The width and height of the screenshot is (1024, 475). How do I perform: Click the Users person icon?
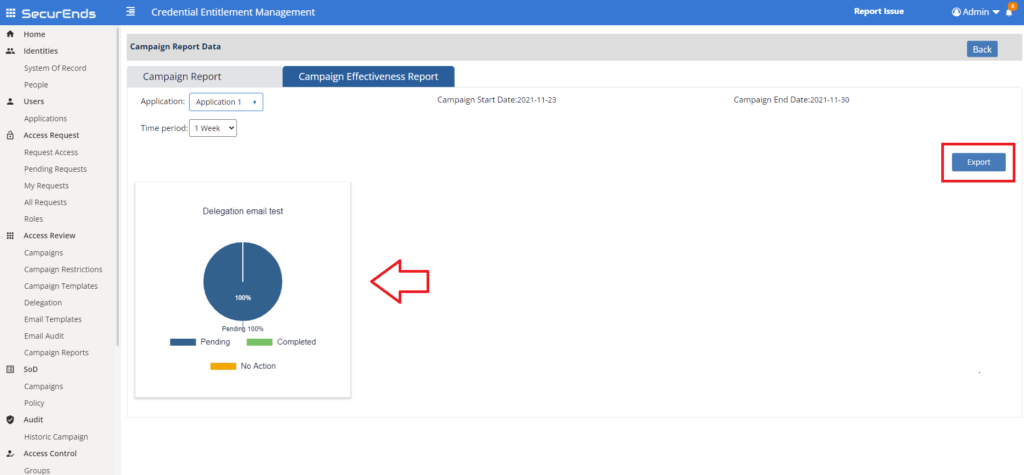(x=10, y=102)
